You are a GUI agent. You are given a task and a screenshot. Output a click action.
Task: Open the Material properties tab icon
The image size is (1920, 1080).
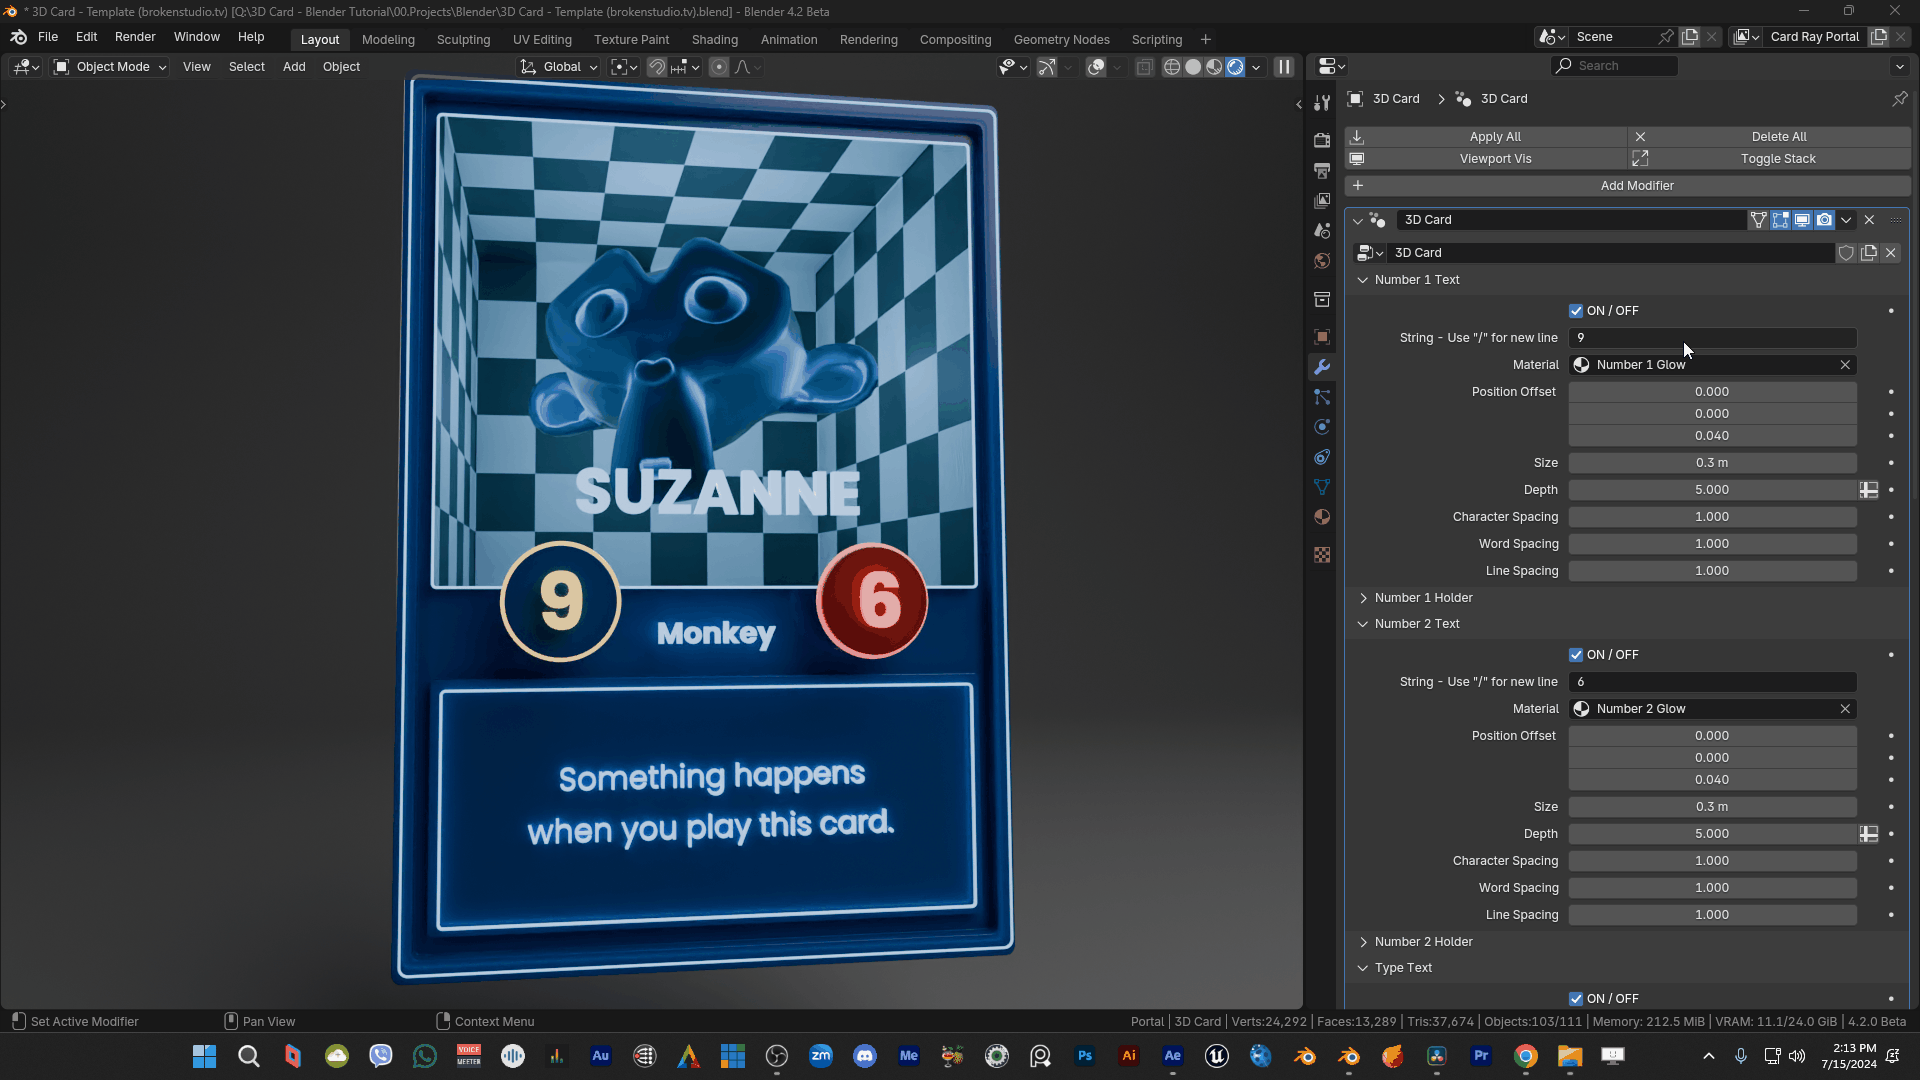pyautogui.click(x=1322, y=517)
